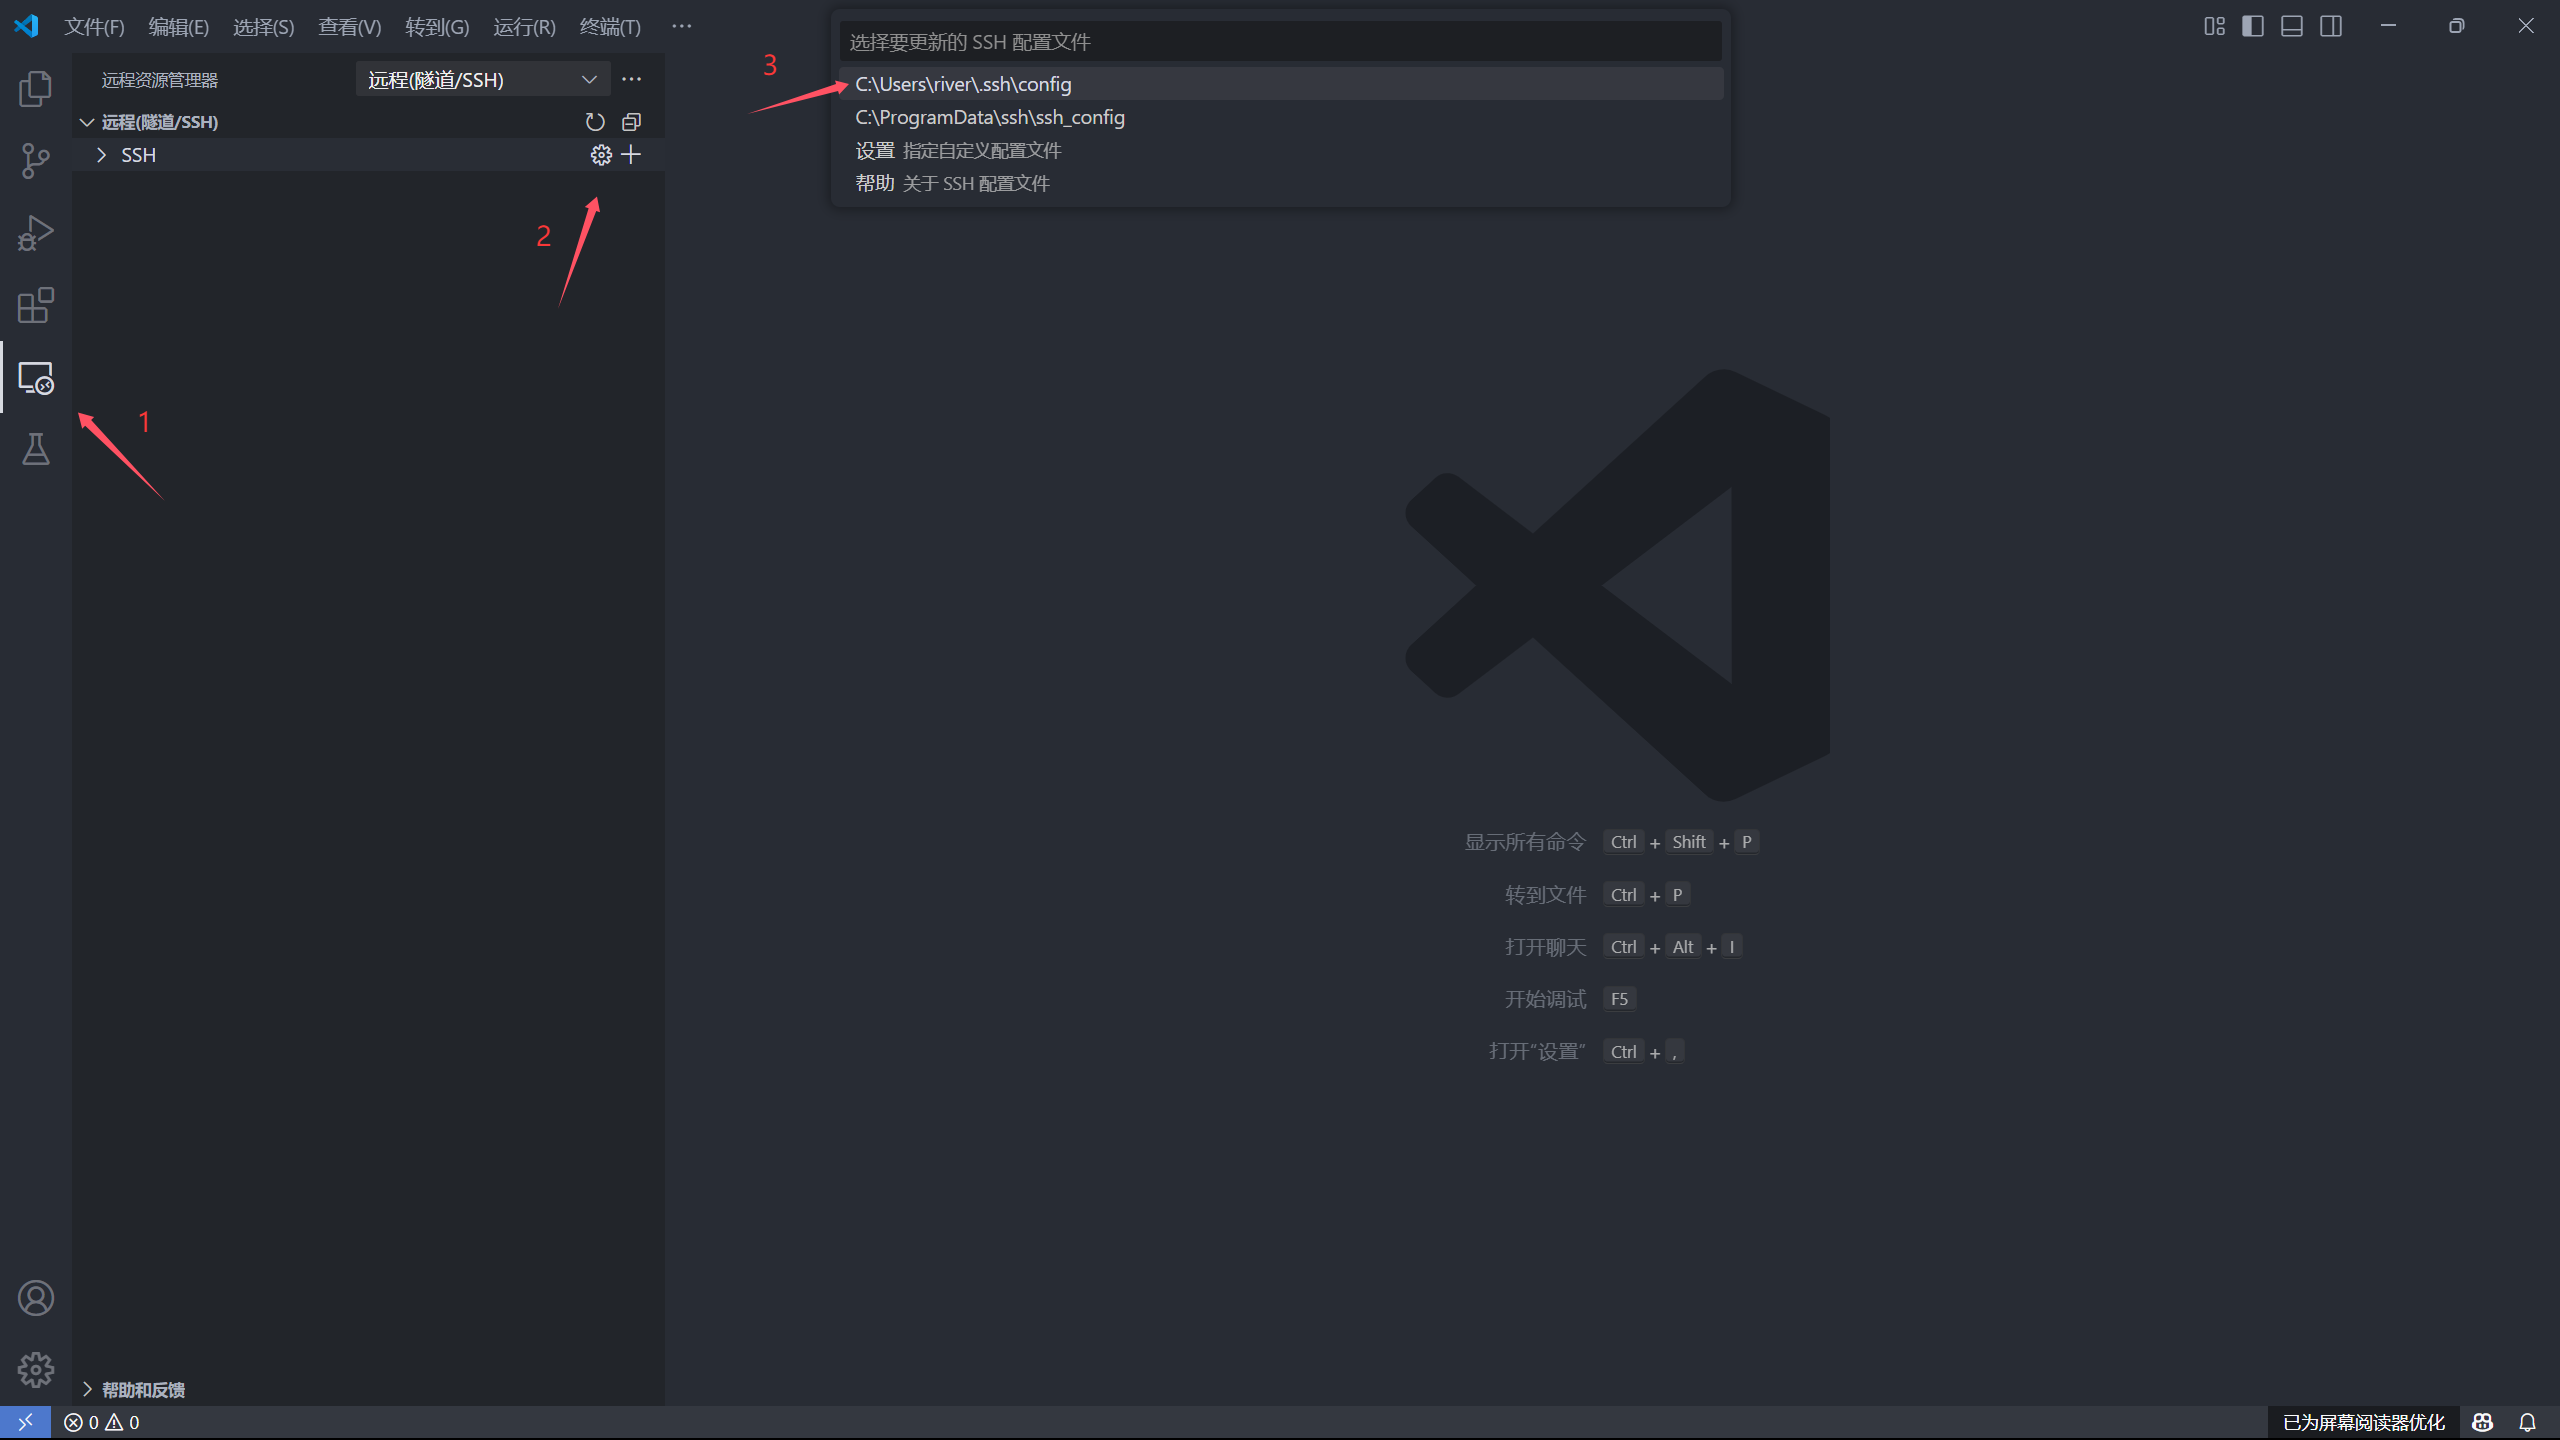The image size is (2560, 1440).
Task: Toggle the bottom panel visibility
Action: [2292, 26]
